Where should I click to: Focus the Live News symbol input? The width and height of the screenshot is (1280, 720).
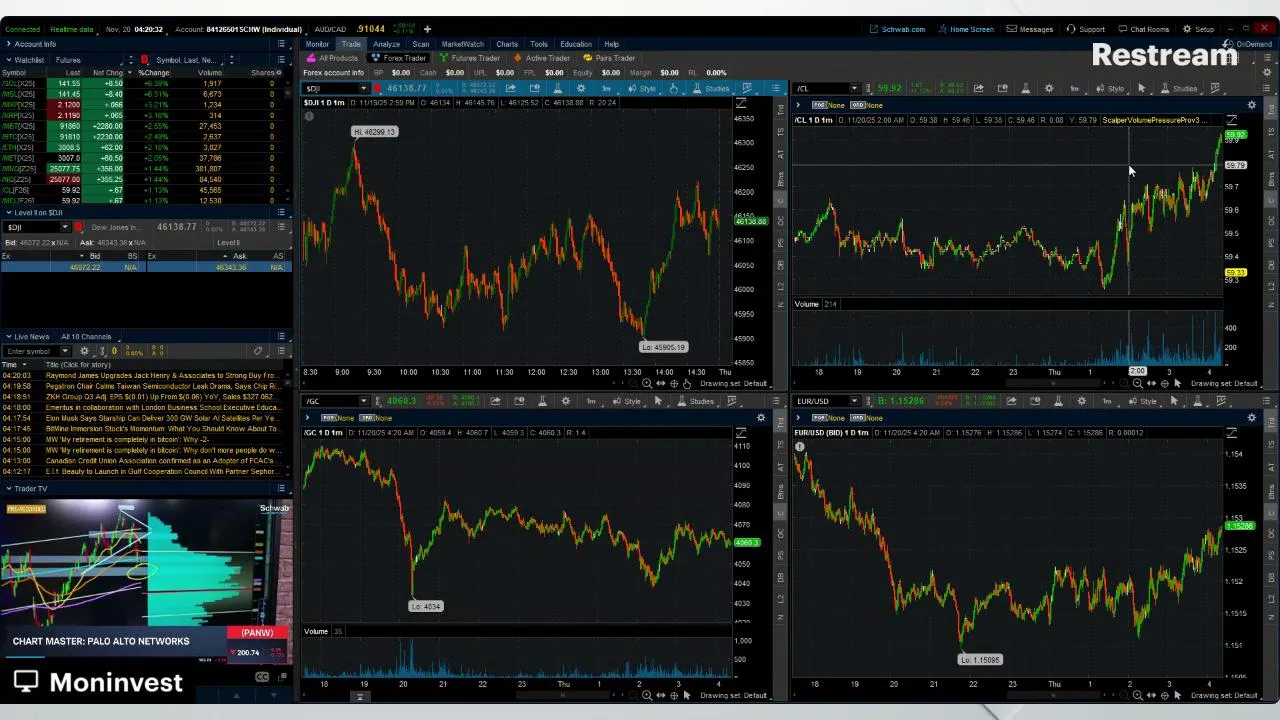[33, 351]
